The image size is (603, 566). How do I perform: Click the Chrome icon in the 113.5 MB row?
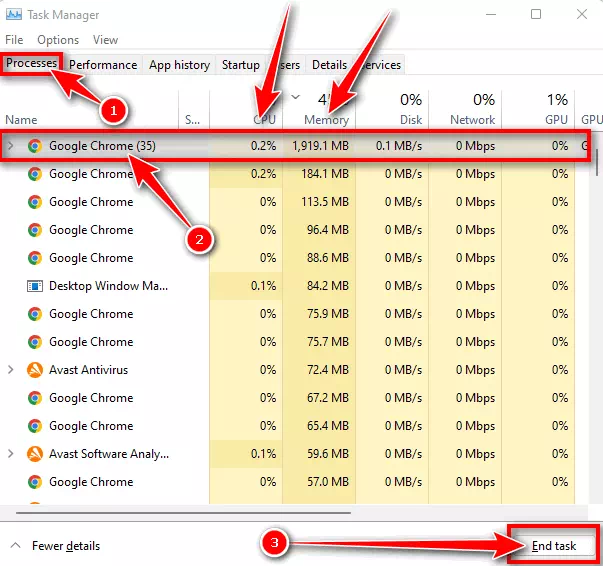[x=35, y=202]
